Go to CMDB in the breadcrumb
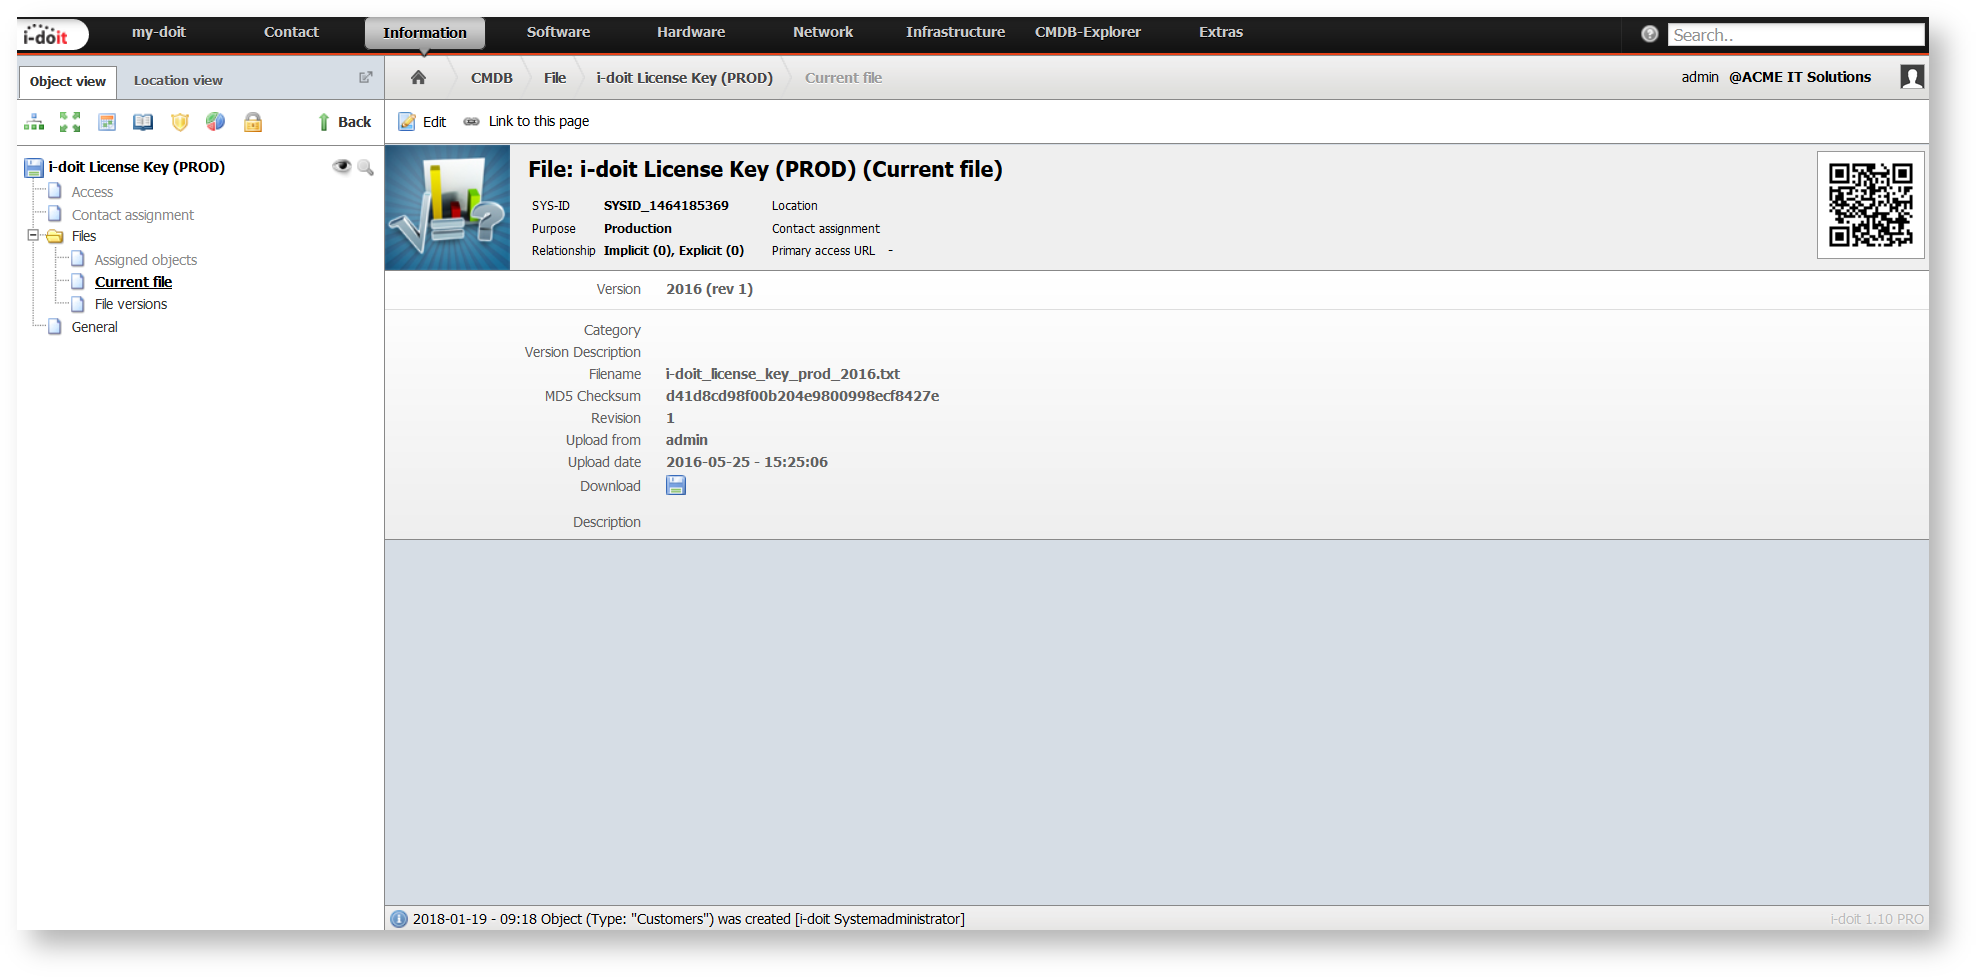 (492, 78)
